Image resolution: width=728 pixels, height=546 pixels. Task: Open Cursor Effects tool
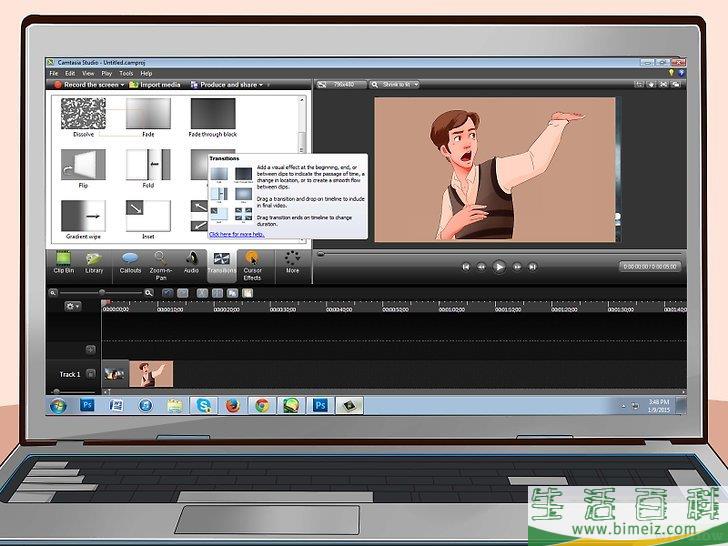point(252,266)
